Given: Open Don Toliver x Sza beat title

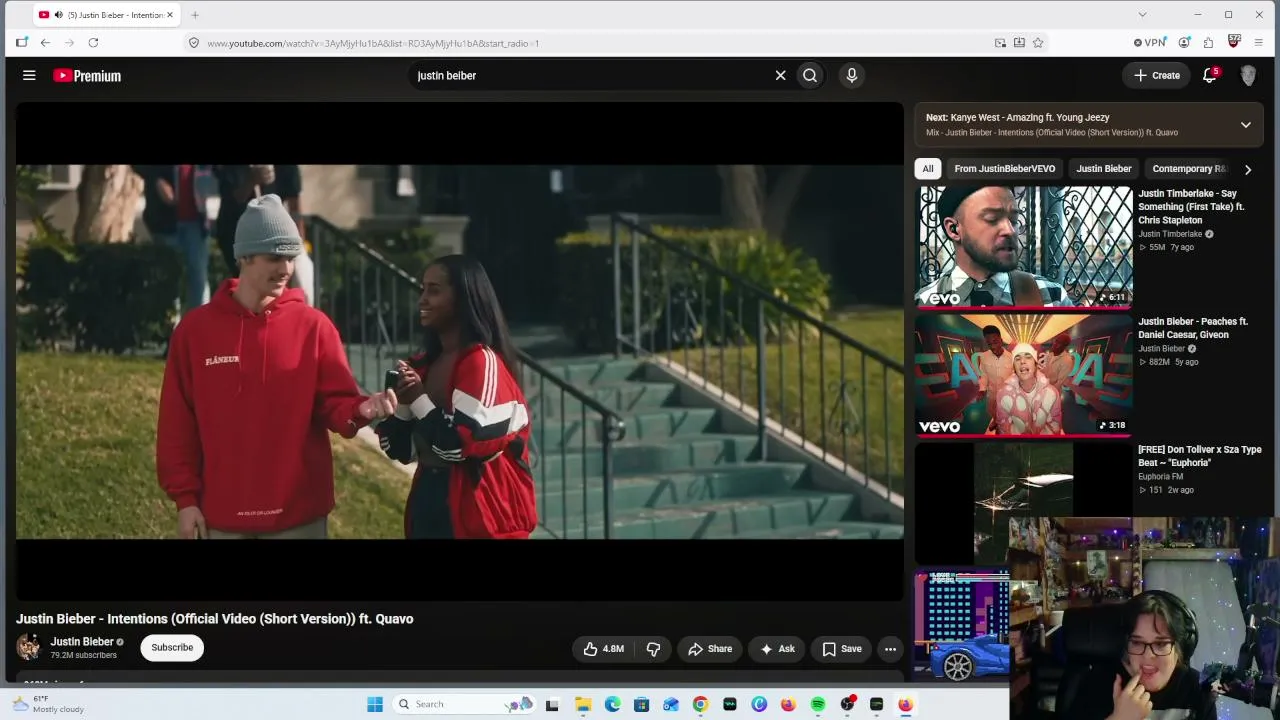Looking at the screenshot, I should coord(1200,456).
